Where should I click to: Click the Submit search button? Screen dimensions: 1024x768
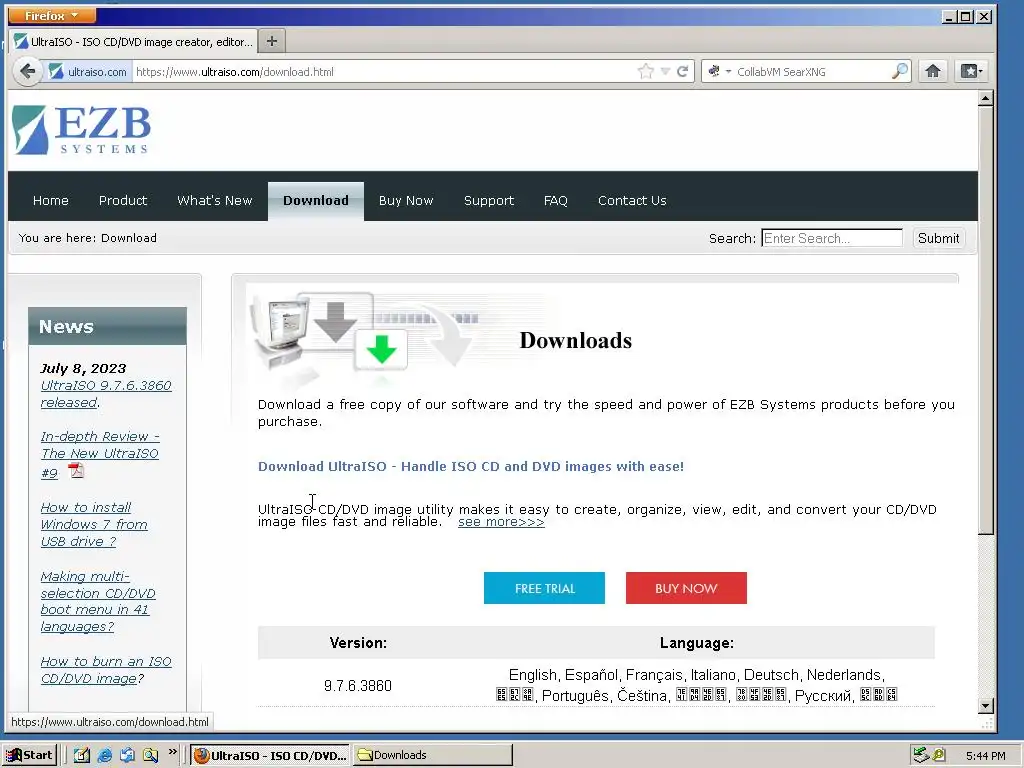(938, 238)
